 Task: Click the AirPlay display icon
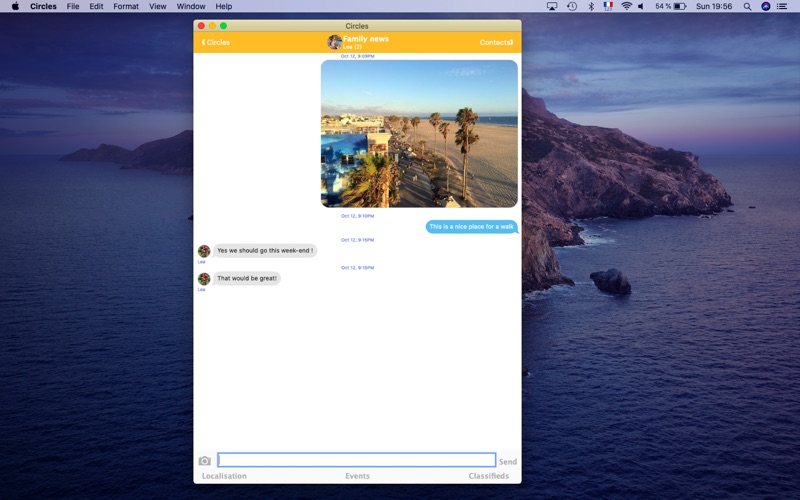tap(552, 6)
